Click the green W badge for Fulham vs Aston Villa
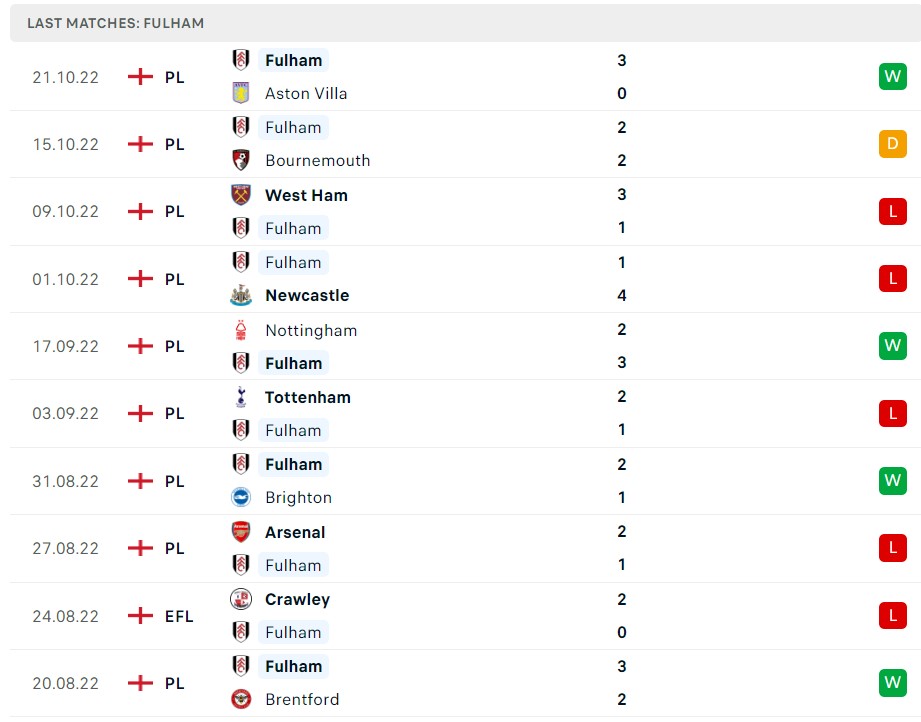 click(x=892, y=76)
